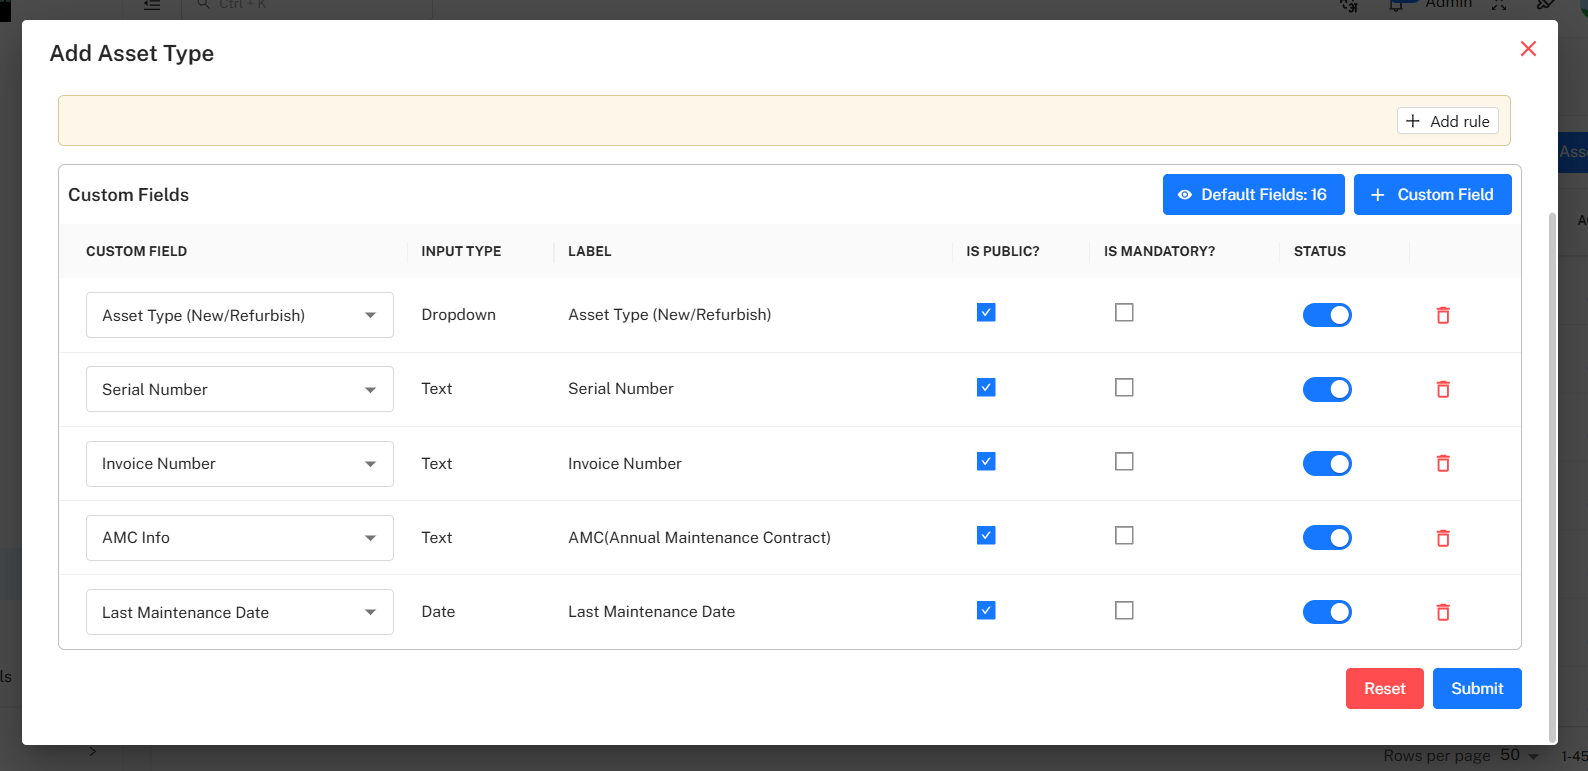Add a new Custom Field
Image resolution: width=1588 pixels, height=771 pixels.
(x=1432, y=194)
